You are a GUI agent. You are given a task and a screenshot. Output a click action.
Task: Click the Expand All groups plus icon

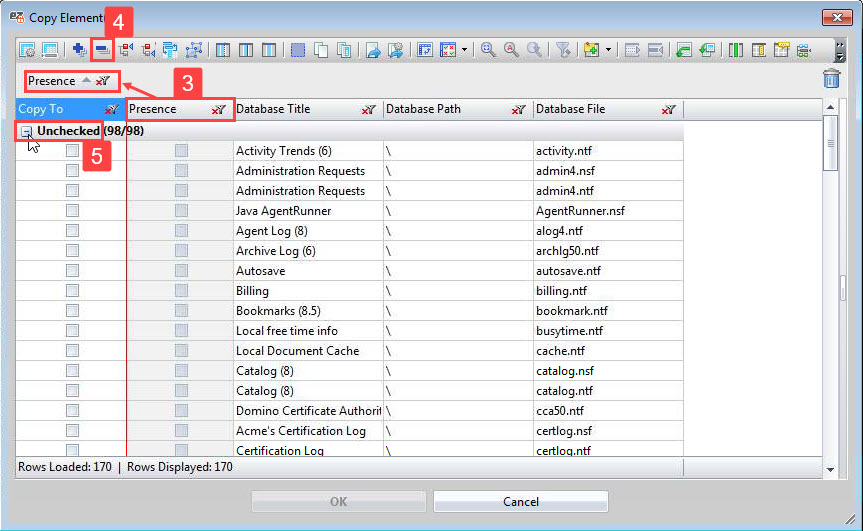pyautogui.click(x=79, y=49)
